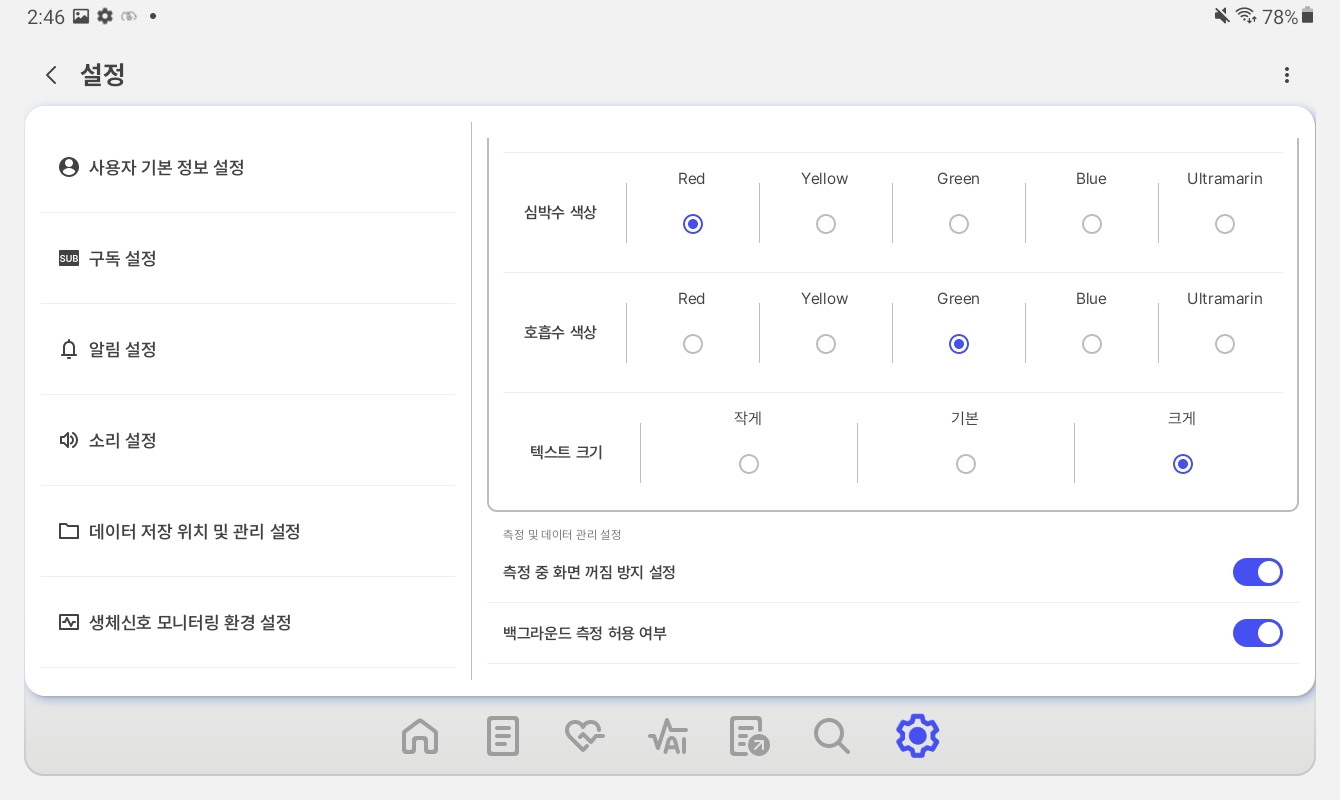Open the AI analysis icon in bottom bar
Image resolution: width=1340 pixels, height=800 pixels.
click(x=668, y=737)
